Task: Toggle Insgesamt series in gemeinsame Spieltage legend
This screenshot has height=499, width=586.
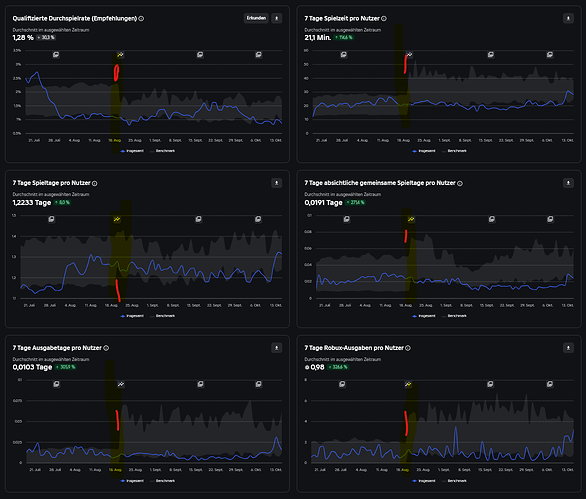Action: click(424, 316)
